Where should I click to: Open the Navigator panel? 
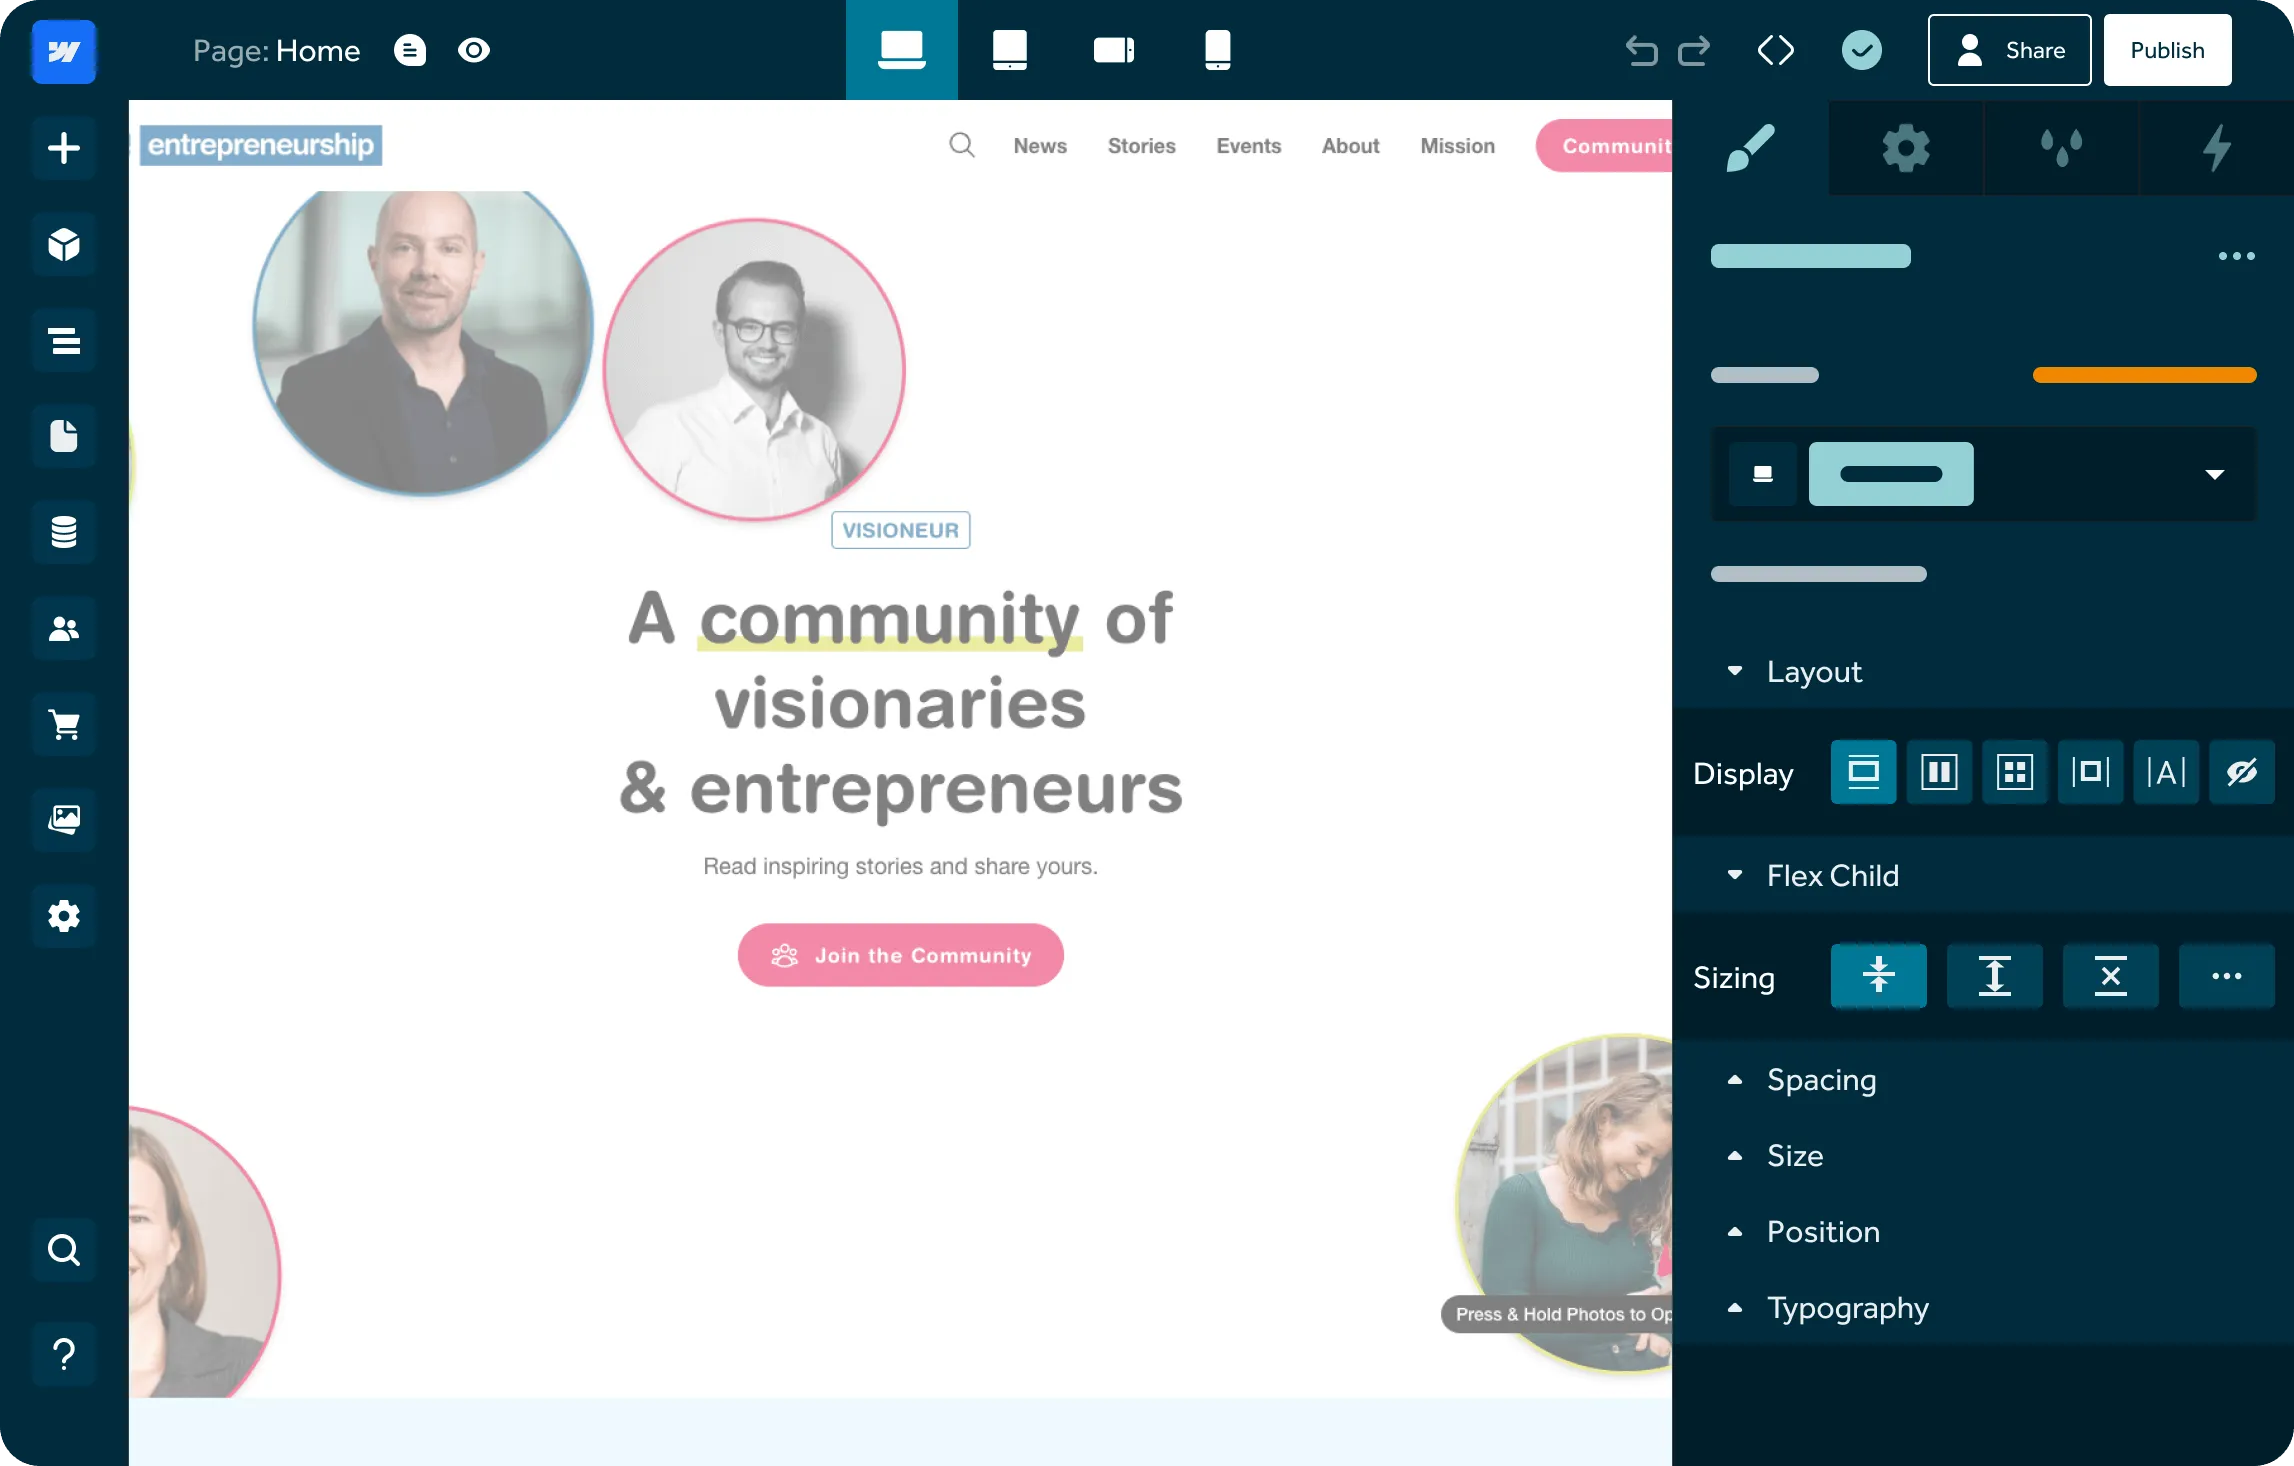(64, 340)
